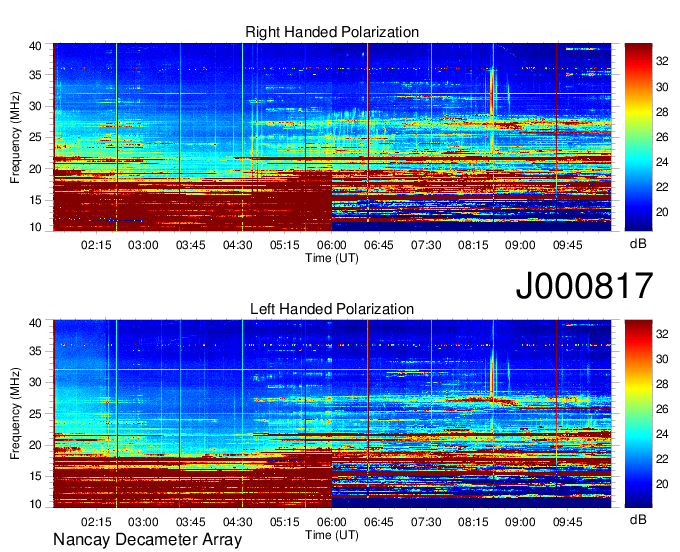Click the 'Nancay Decameter Array' caption
The width and height of the screenshot is (680, 552).
coord(147,540)
